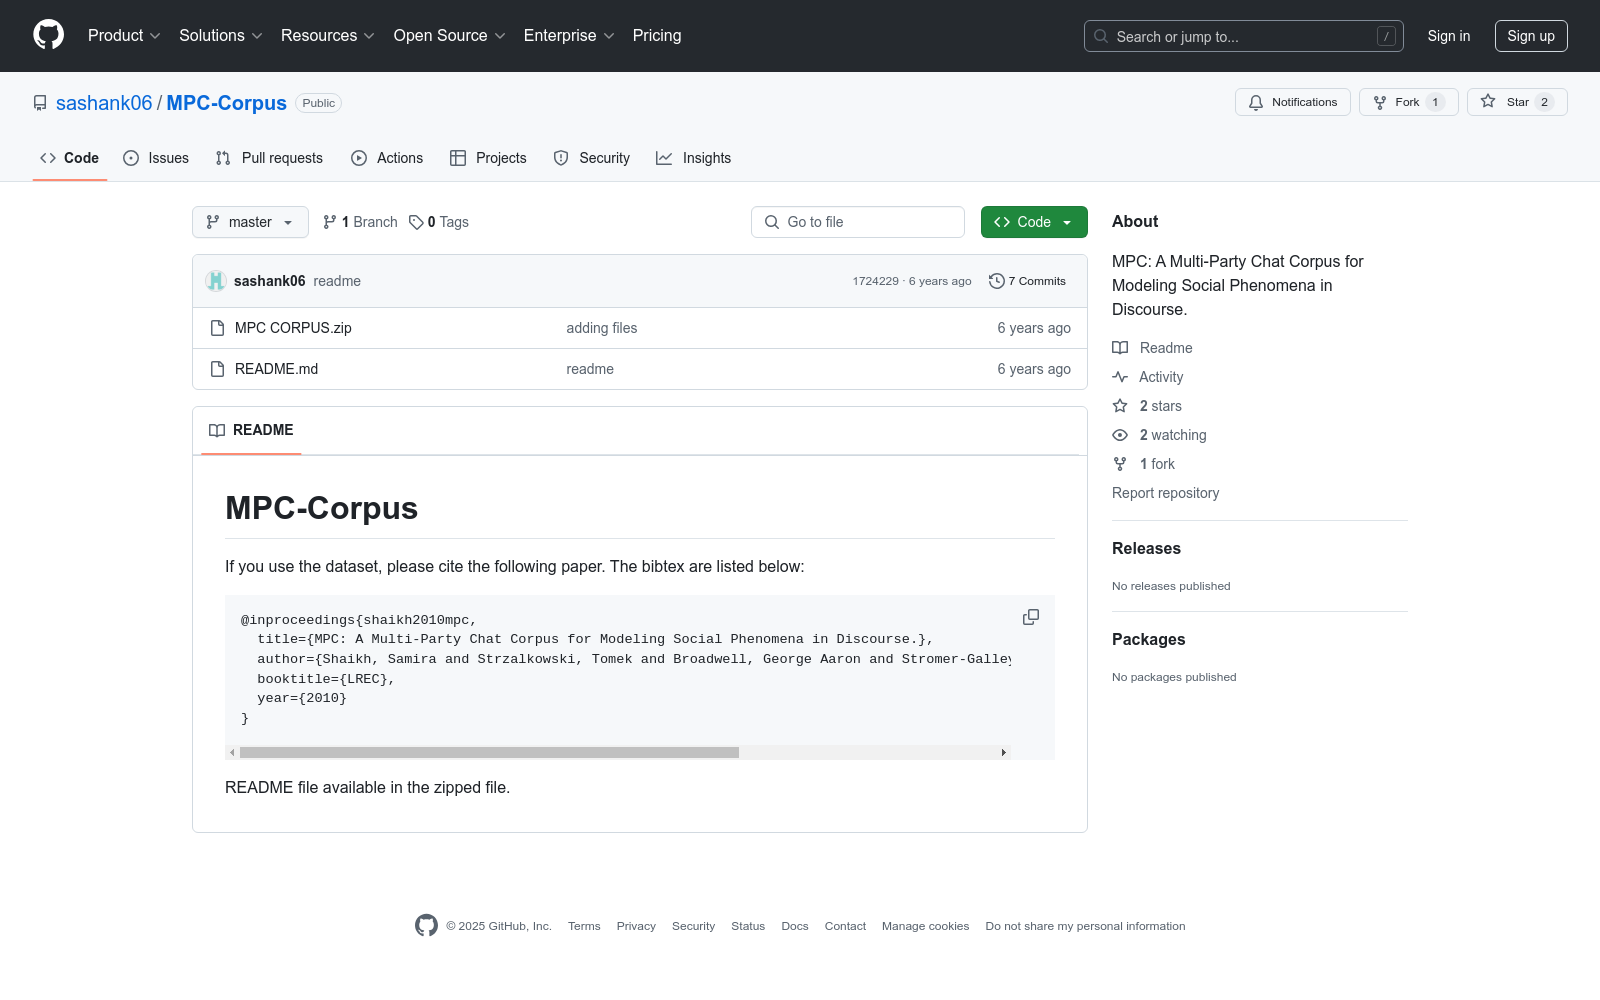Open the master branch selector
This screenshot has width=1600, height=1000.
click(250, 222)
